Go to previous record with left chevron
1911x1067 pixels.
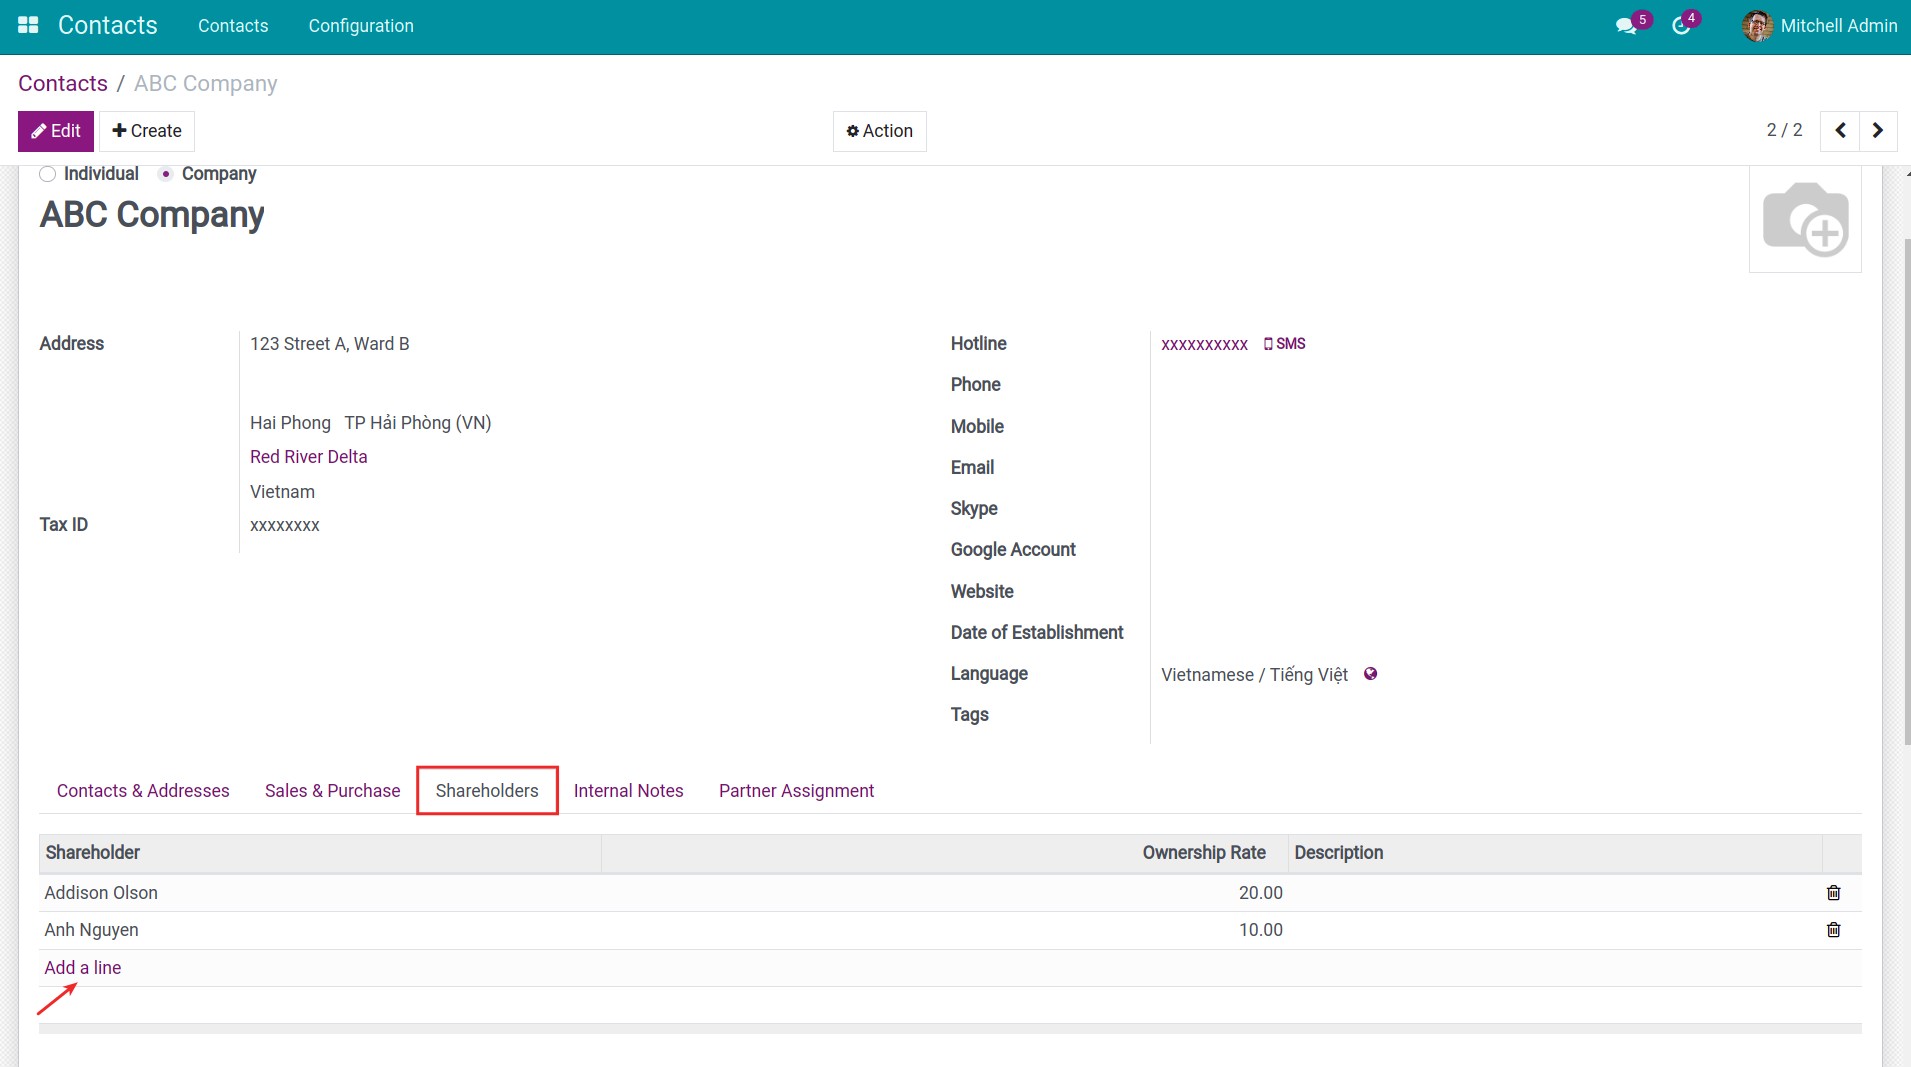point(1840,130)
